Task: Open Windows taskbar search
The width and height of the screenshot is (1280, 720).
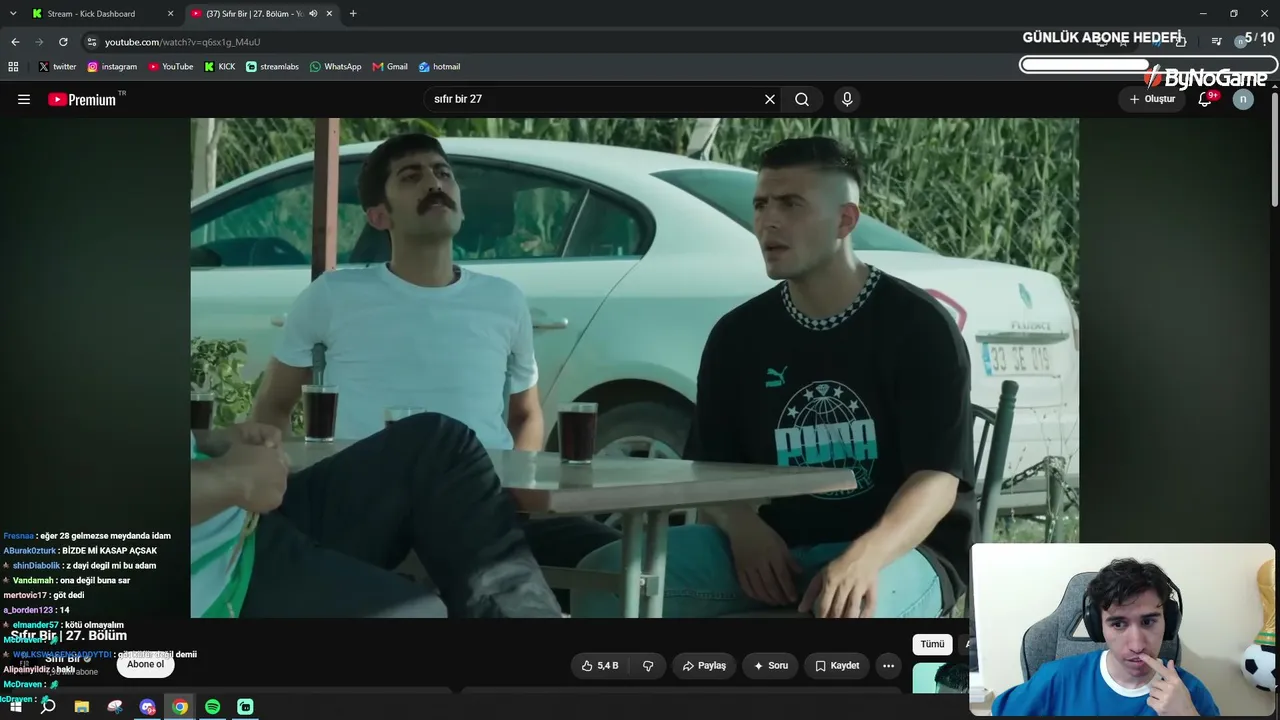Action: coord(48,707)
